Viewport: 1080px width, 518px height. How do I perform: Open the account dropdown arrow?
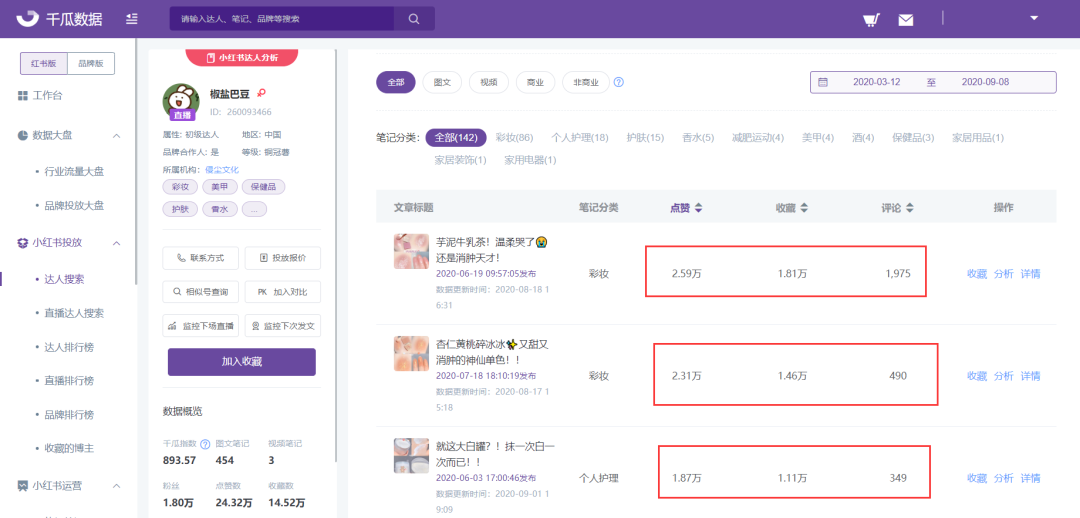click(1034, 18)
